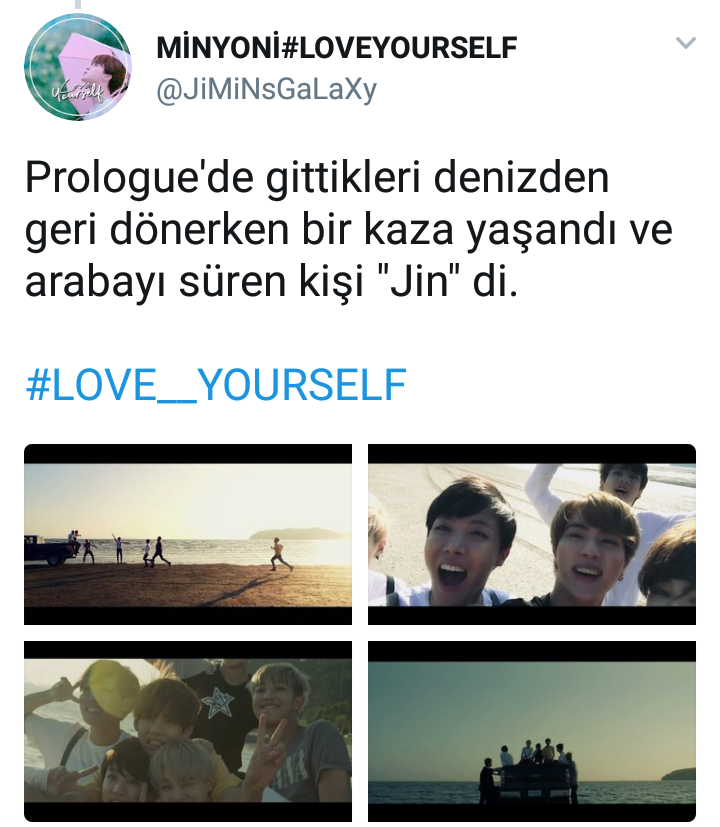
Task: Open the beach running scene photo
Action: (x=188, y=534)
